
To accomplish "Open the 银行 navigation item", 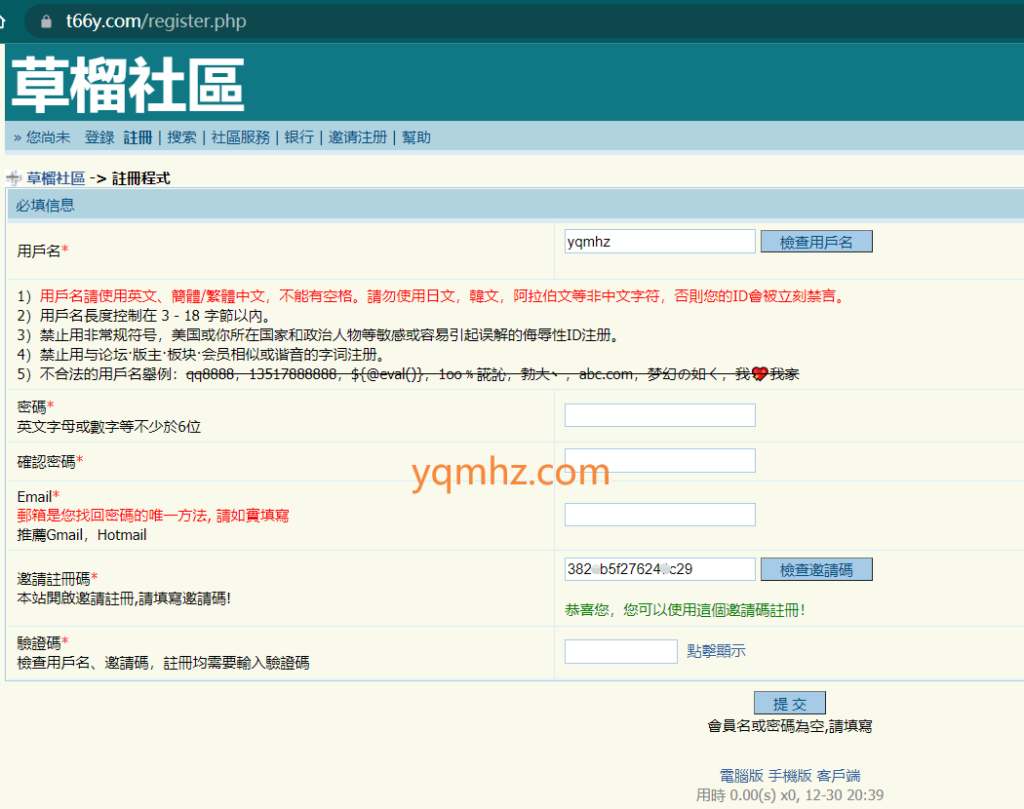I will pyautogui.click(x=299, y=137).
